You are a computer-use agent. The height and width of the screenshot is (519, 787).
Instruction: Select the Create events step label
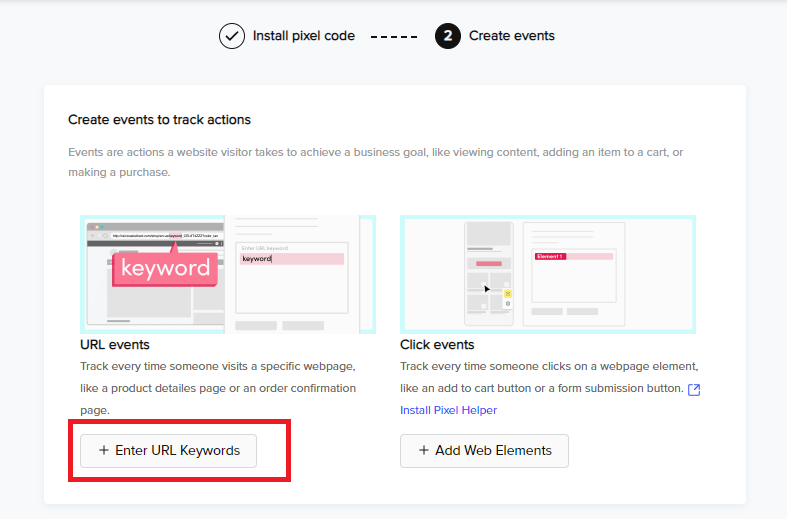(511, 36)
